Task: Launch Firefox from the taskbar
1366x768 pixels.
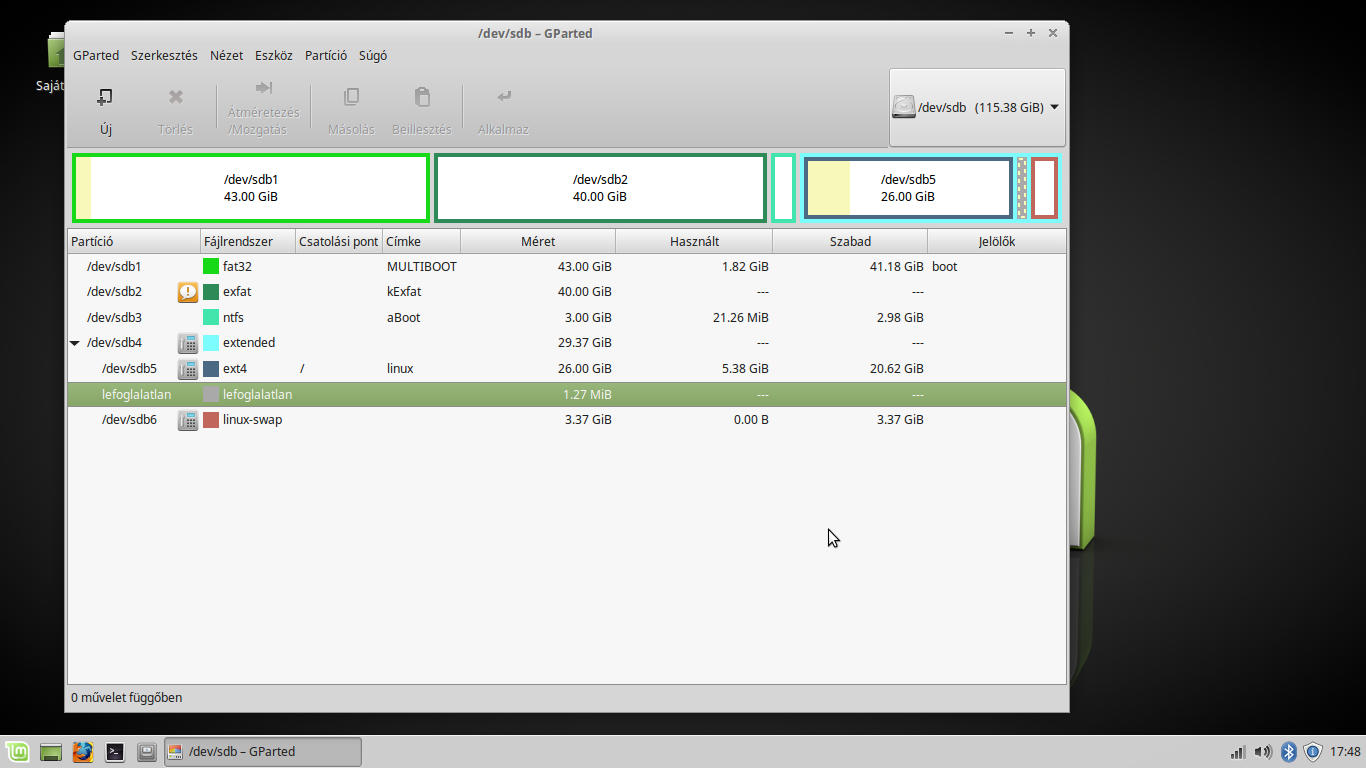Action: click(x=83, y=752)
